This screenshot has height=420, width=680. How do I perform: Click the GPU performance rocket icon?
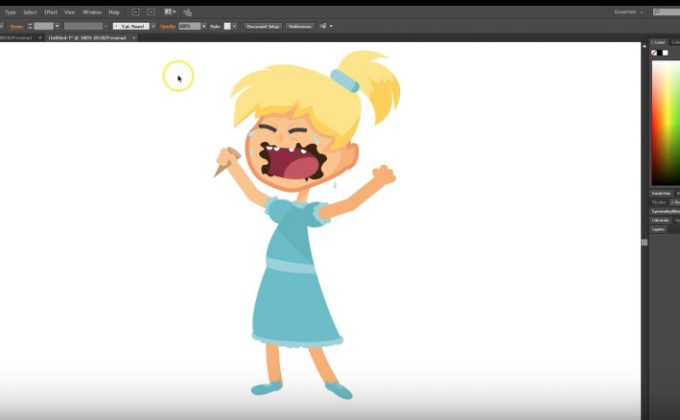(187, 13)
